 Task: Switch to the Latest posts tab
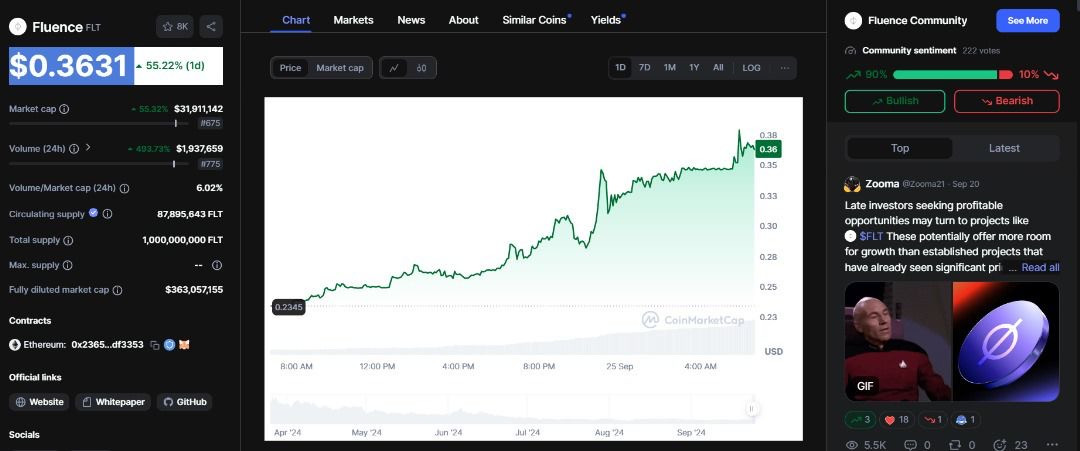1004,148
